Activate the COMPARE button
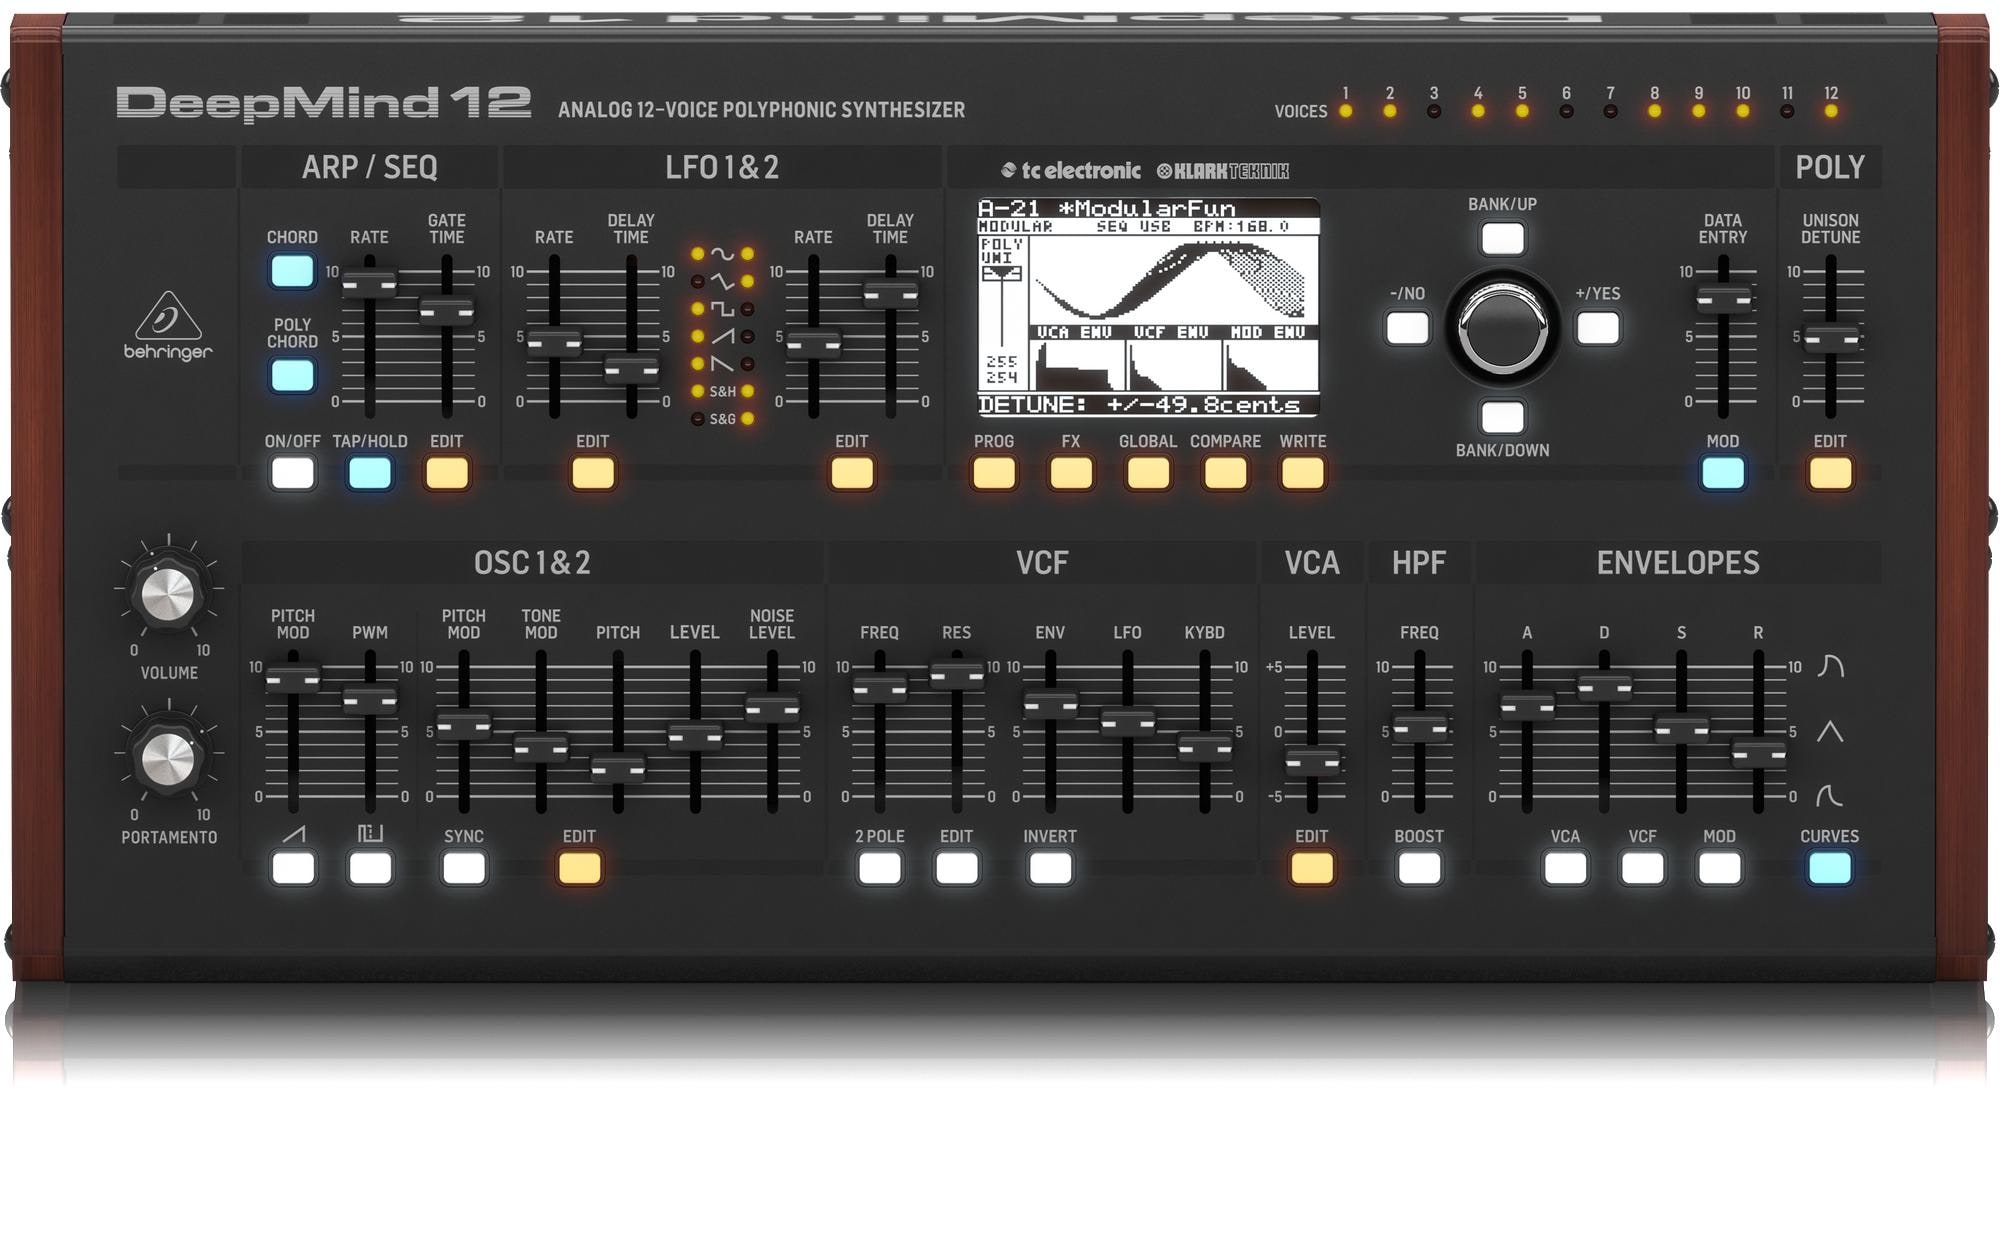Image resolution: width=2000 pixels, height=1258 pixels. (x=1225, y=473)
